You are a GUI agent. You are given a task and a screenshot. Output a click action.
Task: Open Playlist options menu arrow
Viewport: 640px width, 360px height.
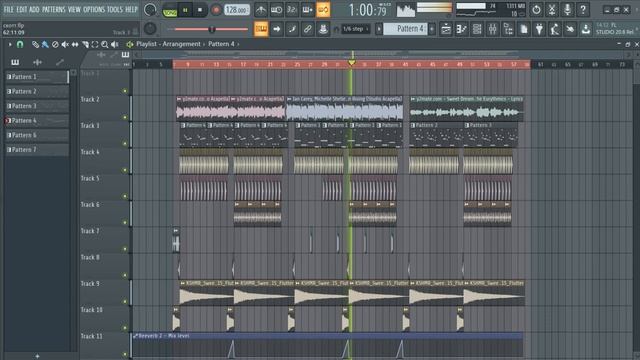pyautogui.click(x=10, y=44)
